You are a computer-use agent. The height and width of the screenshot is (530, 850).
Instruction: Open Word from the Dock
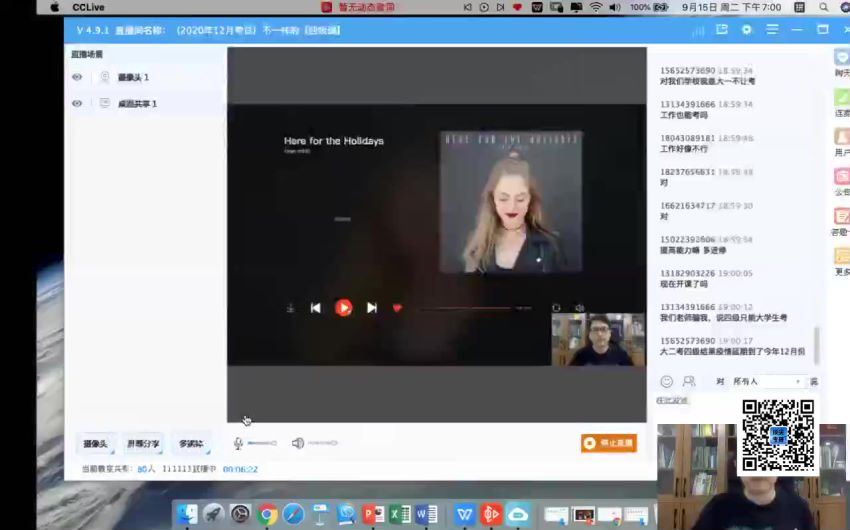point(427,514)
